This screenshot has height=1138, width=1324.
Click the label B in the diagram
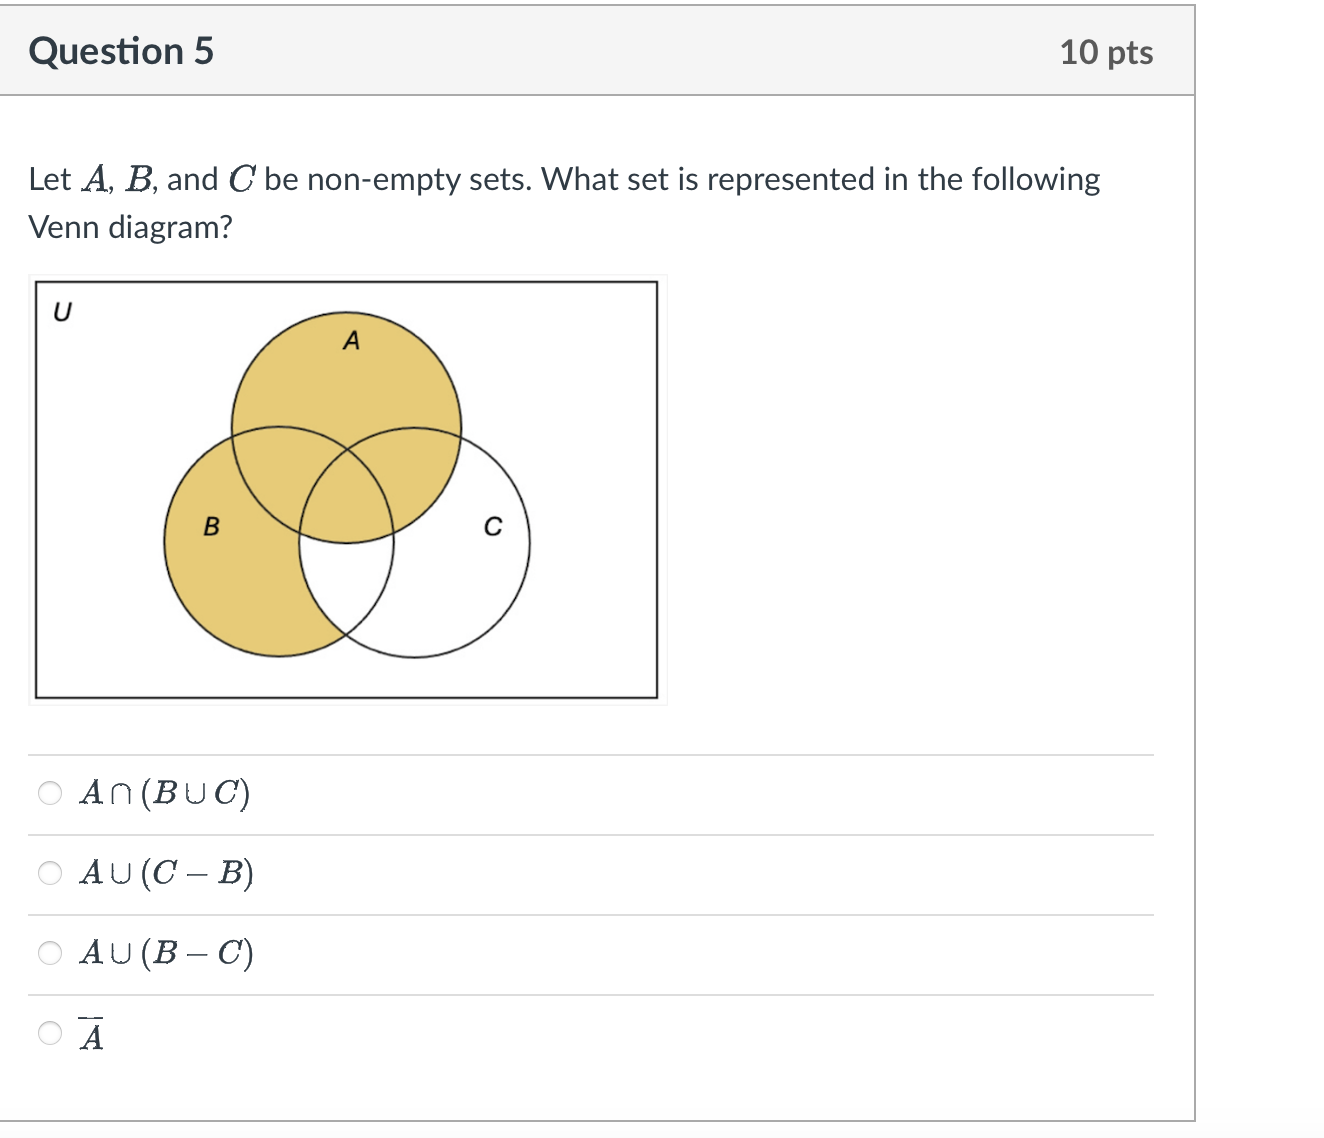point(211,526)
